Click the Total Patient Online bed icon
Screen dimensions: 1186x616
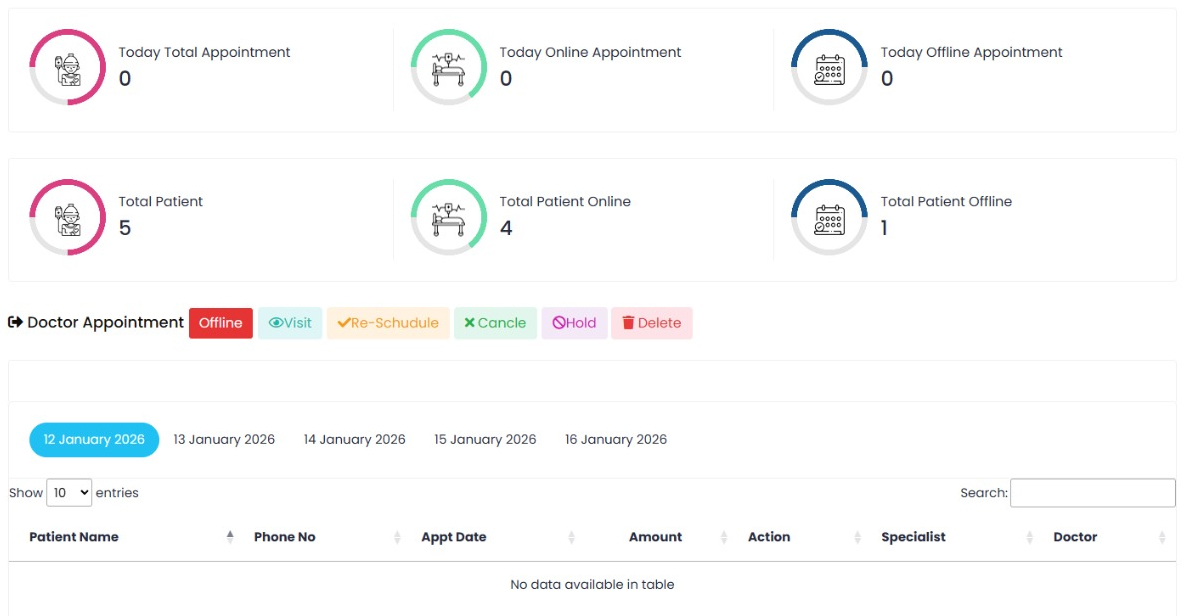click(x=449, y=217)
